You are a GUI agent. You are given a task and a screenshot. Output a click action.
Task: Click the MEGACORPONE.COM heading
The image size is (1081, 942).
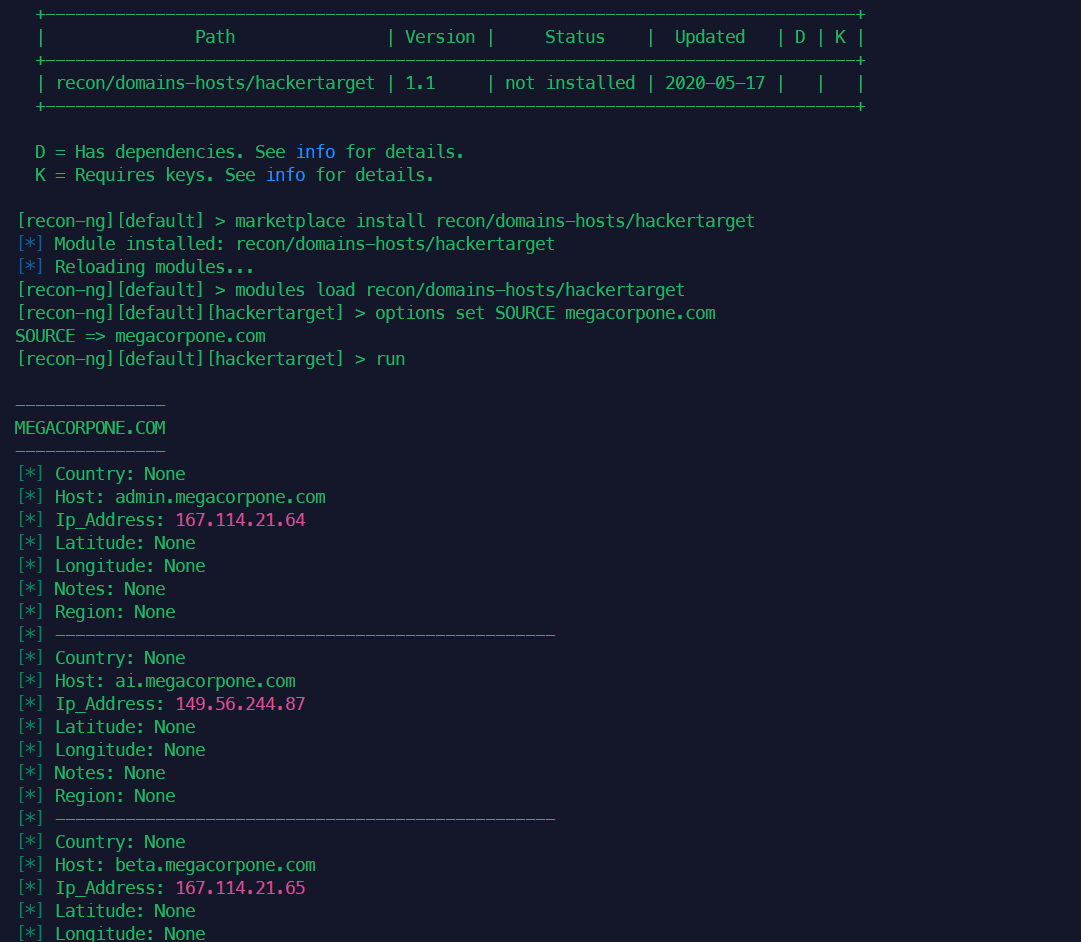point(90,428)
